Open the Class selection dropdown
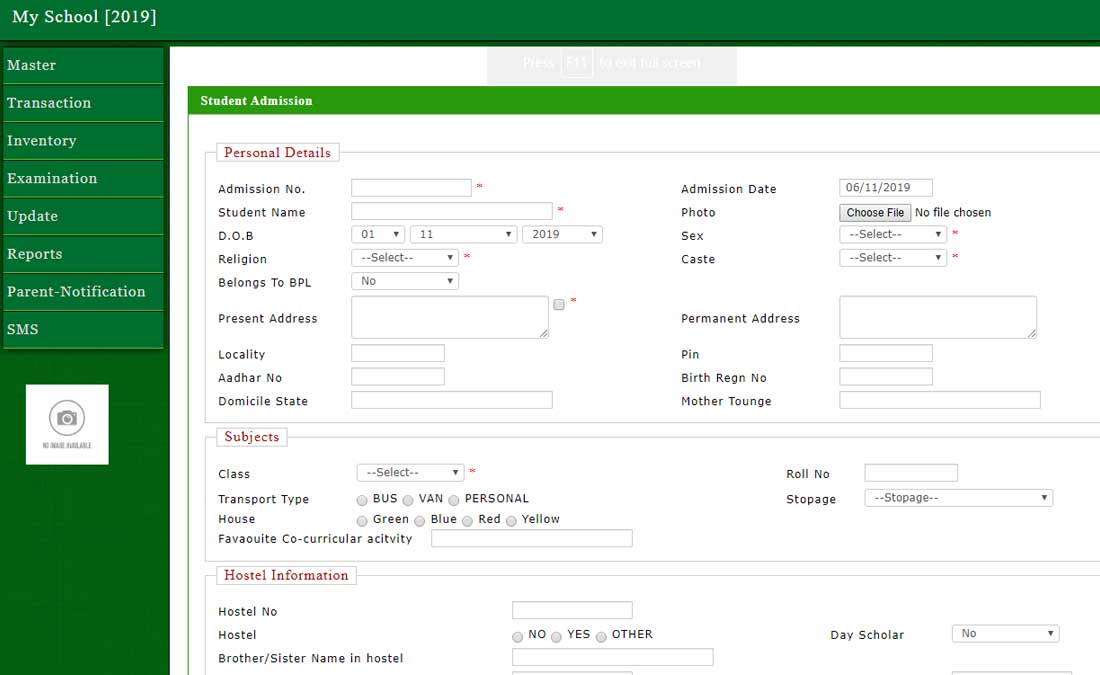The width and height of the screenshot is (1100, 675). pyautogui.click(x=410, y=471)
